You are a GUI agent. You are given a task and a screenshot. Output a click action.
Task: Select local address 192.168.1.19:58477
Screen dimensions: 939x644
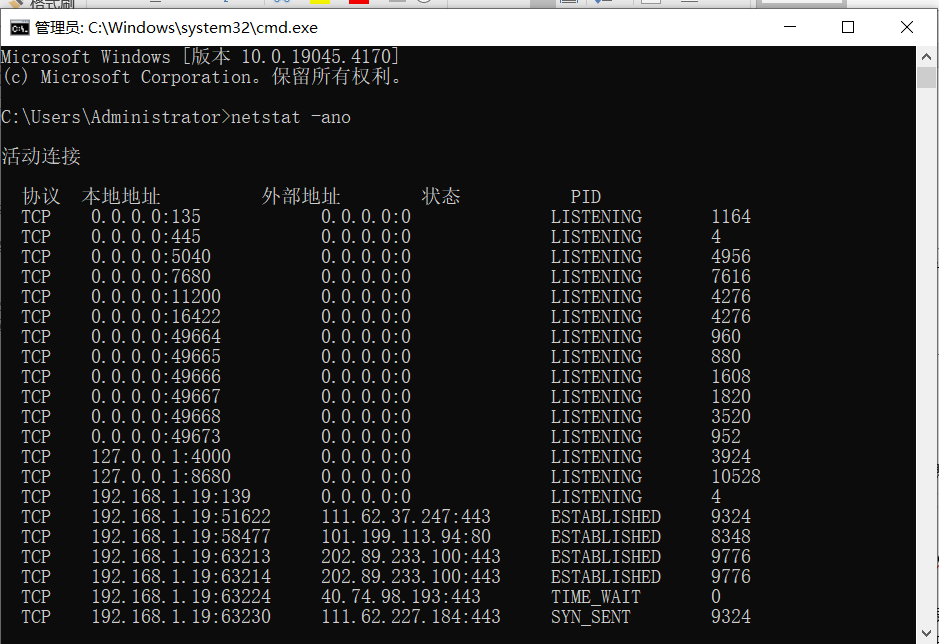pos(181,537)
